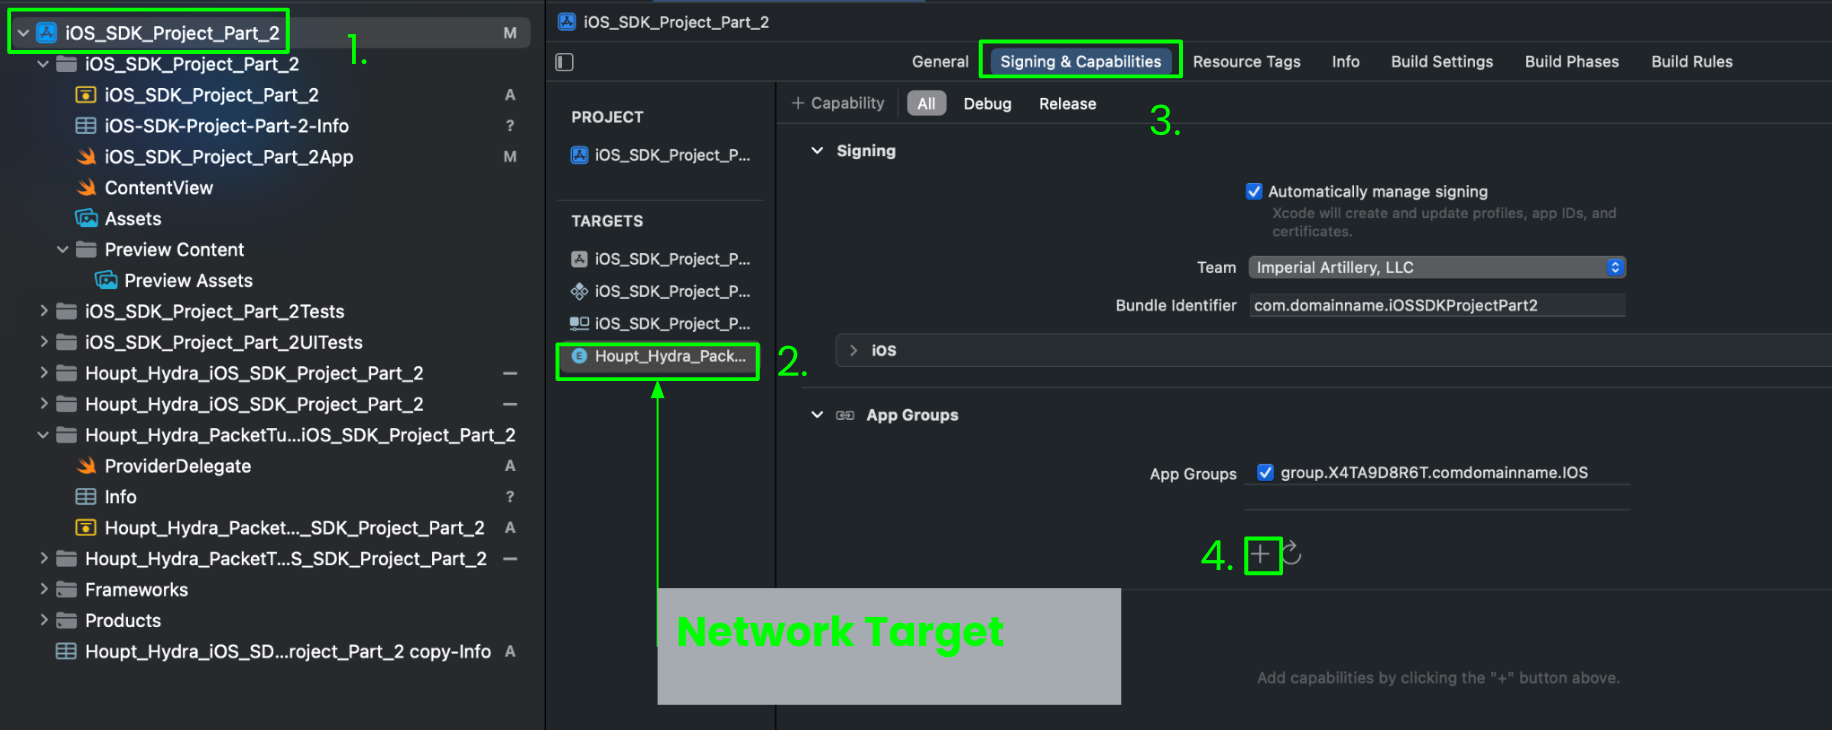Open the Build Settings tab
This screenshot has height=730, width=1832.
[x=1442, y=62]
